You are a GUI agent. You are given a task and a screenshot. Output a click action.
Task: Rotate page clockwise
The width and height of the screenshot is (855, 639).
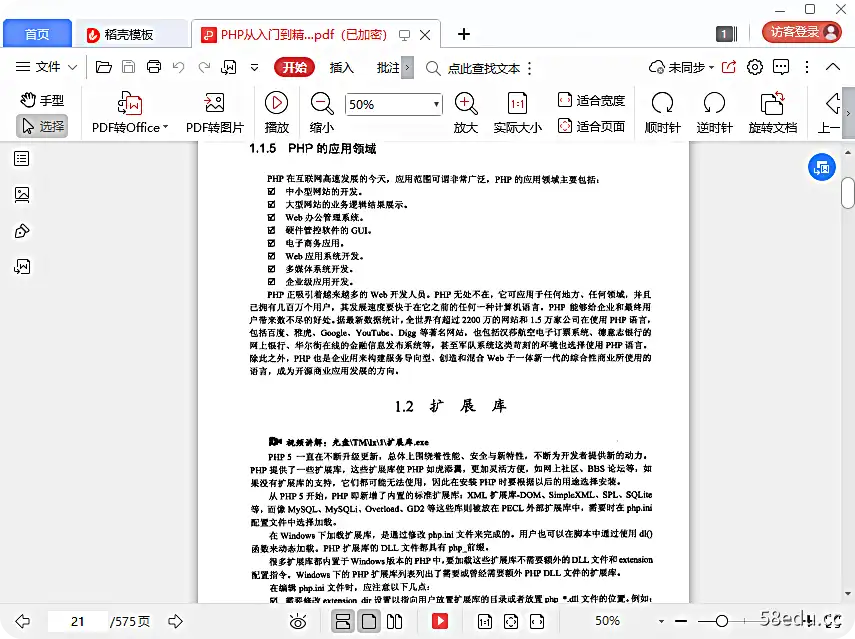click(663, 113)
